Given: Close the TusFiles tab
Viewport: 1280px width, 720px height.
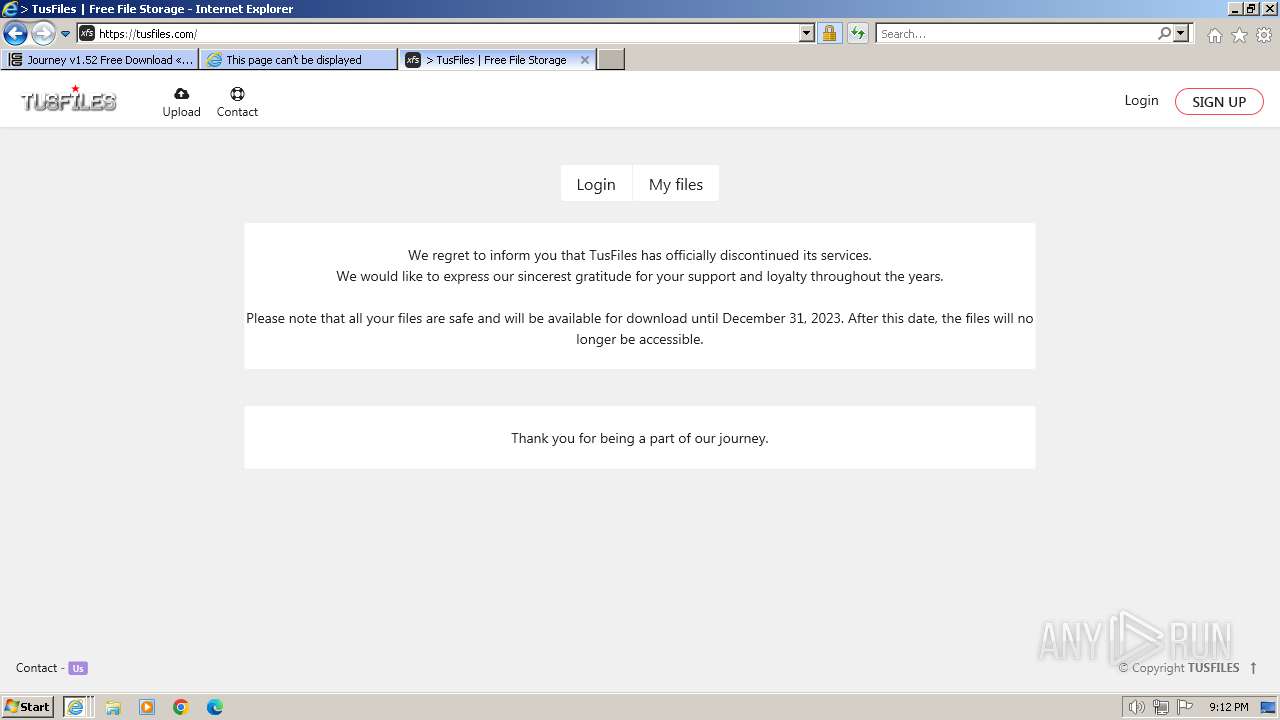Looking at the screenshot, I should click(585, 60).
